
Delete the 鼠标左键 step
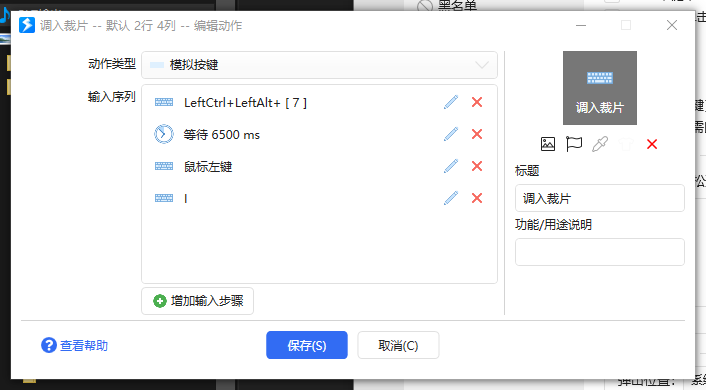pyautogui.click(x=477, y=166)
